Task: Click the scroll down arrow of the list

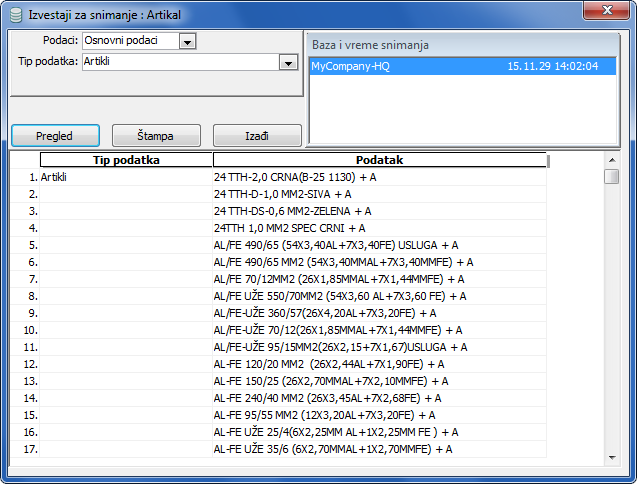Action: click(x=611, y=458)
